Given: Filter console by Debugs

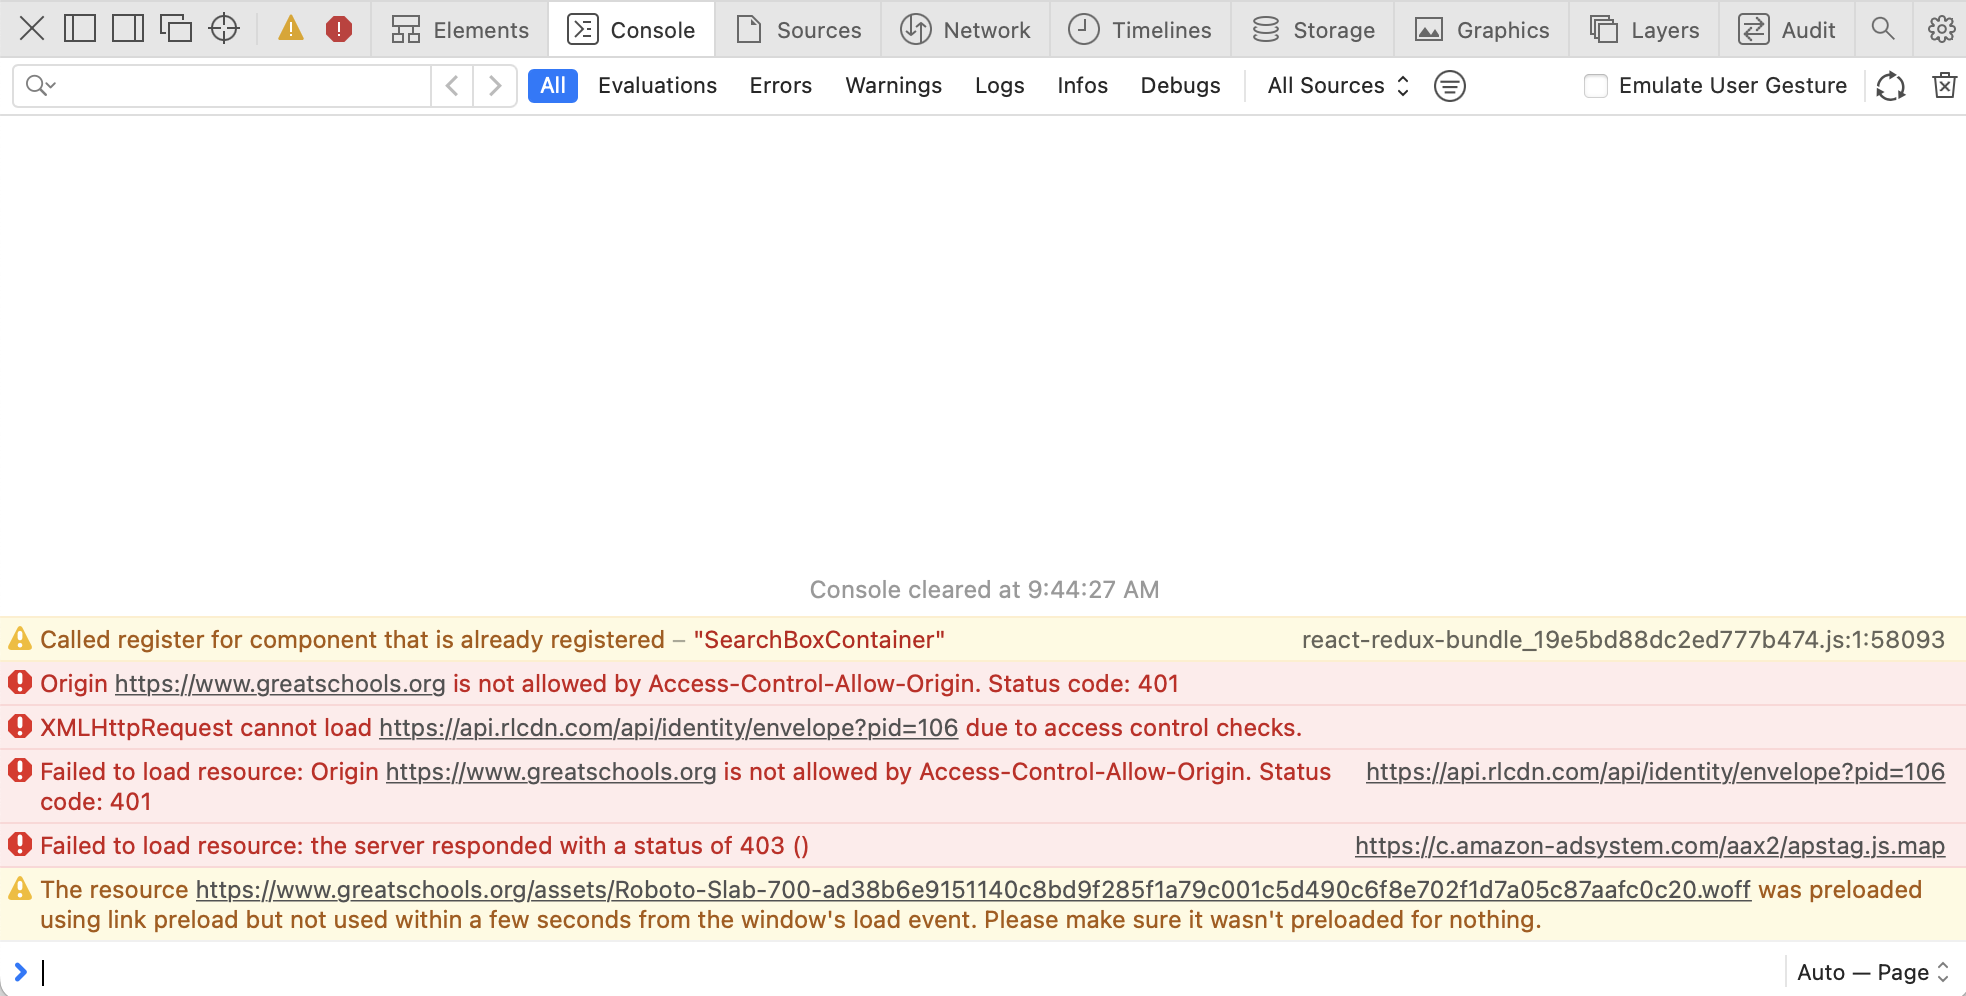Looking at the screenshot, I should (1180, 86).
